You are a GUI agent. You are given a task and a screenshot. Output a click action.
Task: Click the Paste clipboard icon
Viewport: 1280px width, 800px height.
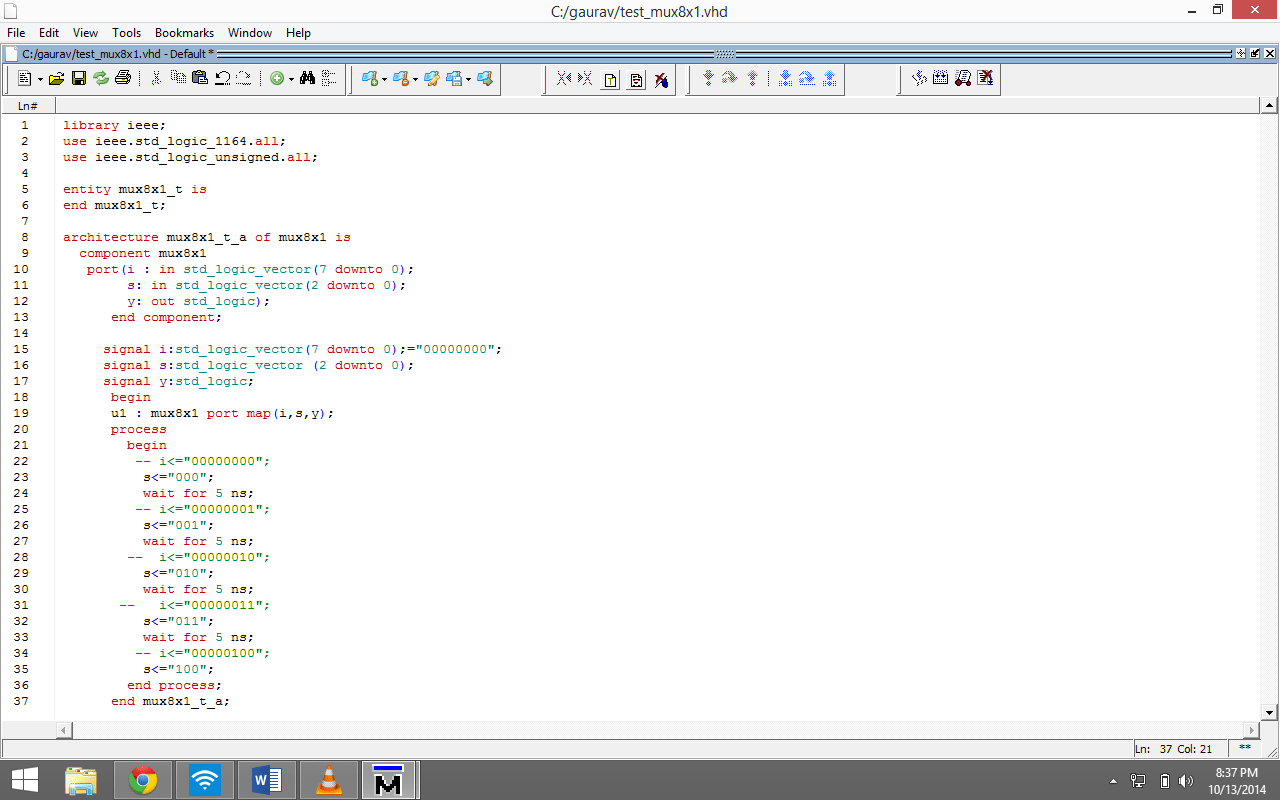[x=199, y=78]
